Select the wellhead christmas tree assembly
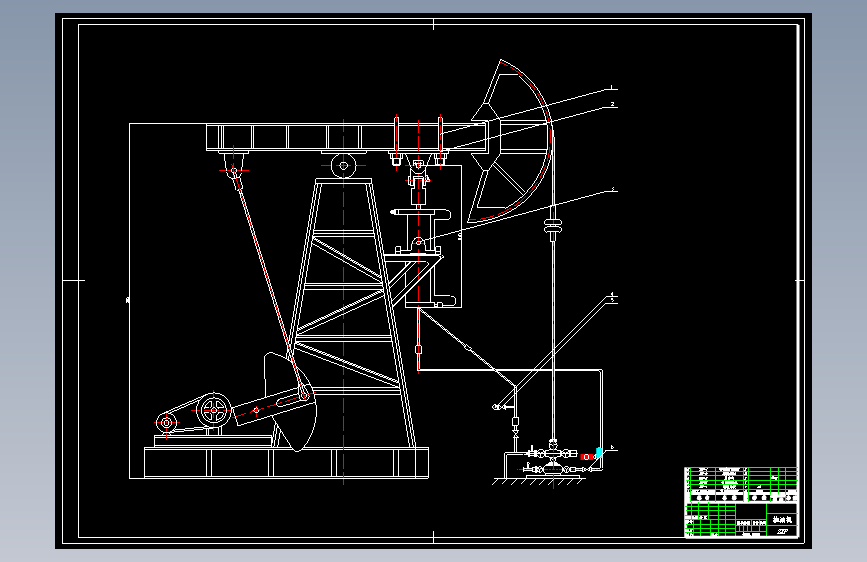 pos(552,459)
